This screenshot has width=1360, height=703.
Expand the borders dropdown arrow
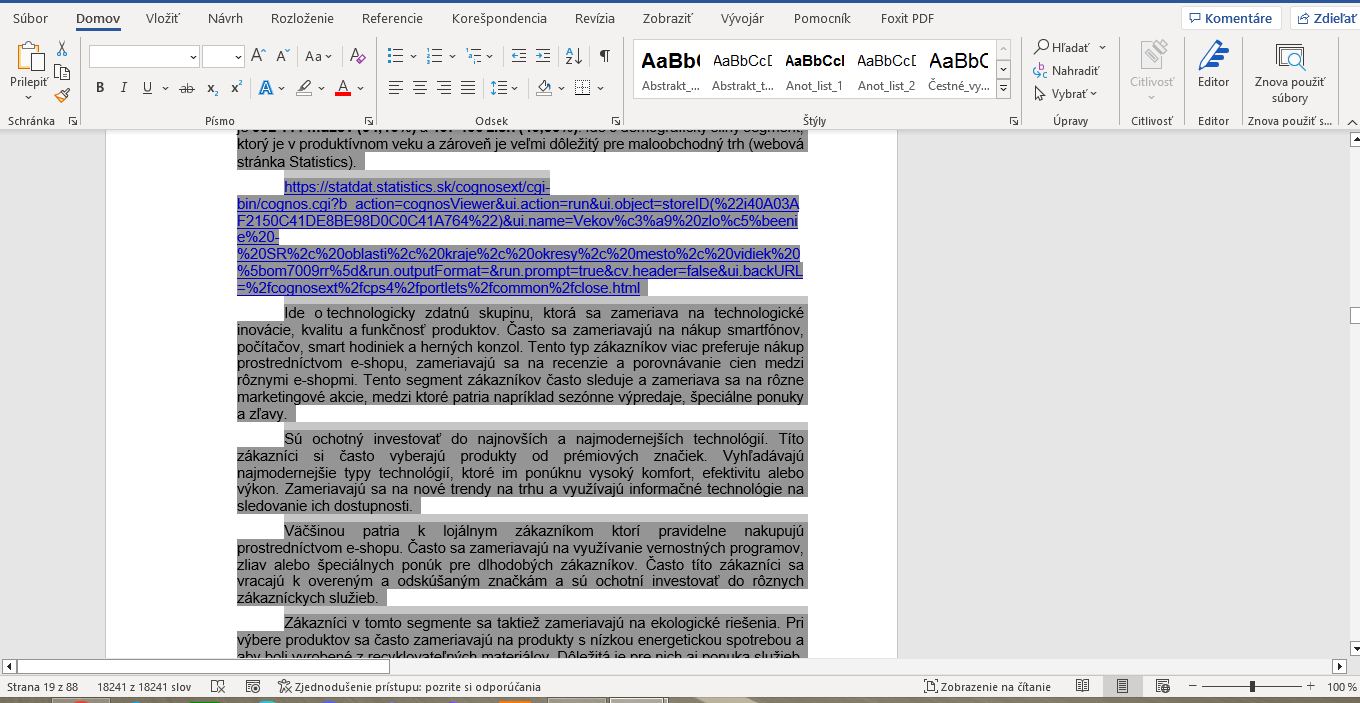(x=599, y=88)
